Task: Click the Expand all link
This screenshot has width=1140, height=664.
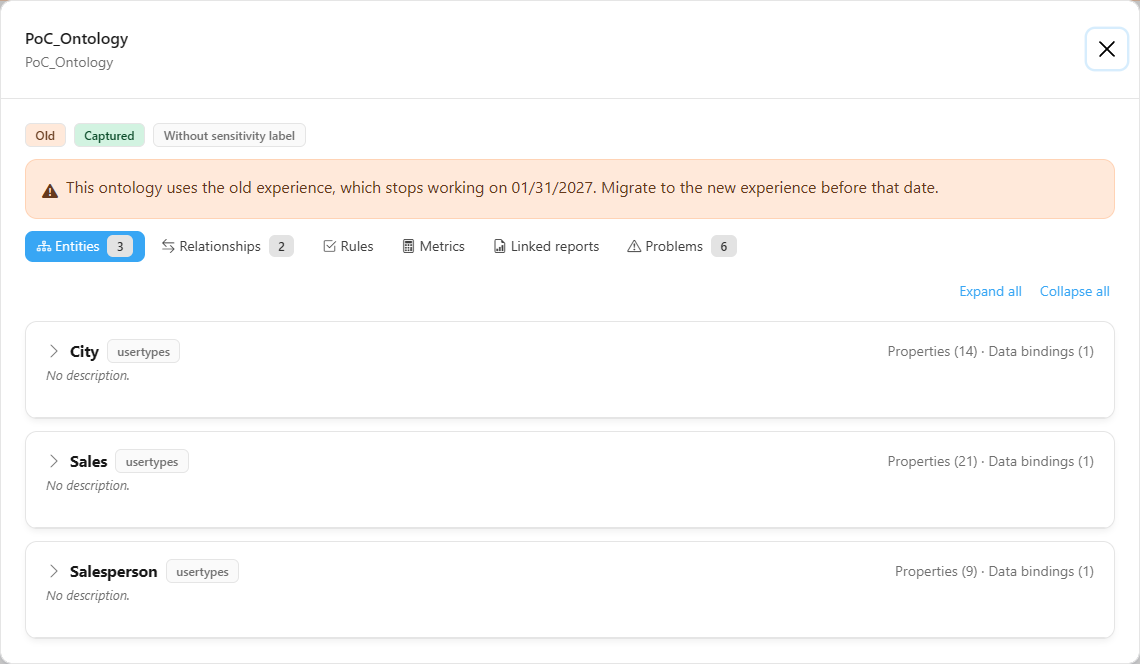Action: coord(990,292)
